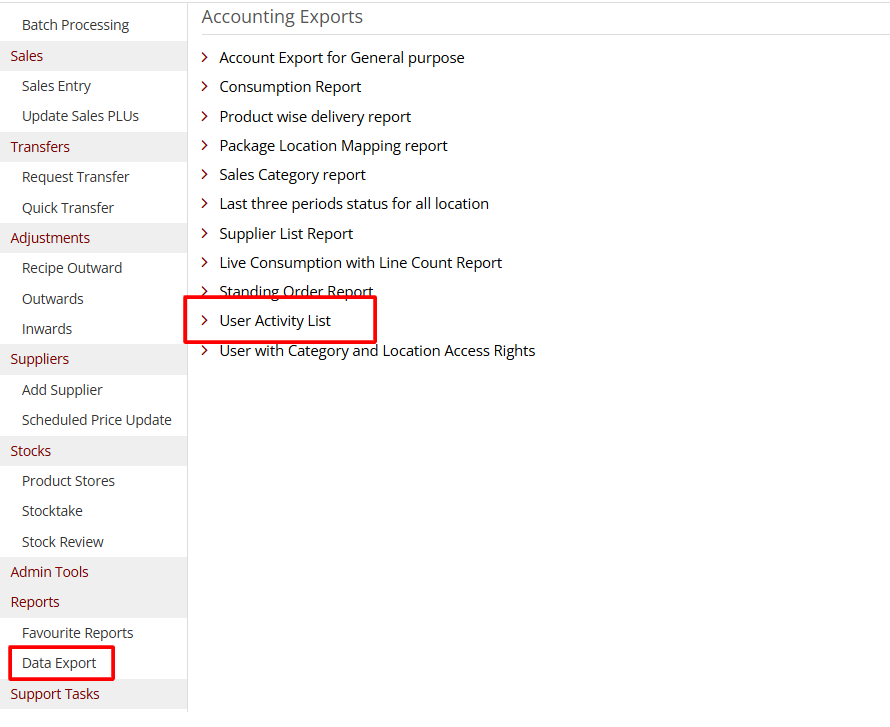Open Favourite Reports from the sidebar
This screenshot has width=890, height=727.
point(77,632)
